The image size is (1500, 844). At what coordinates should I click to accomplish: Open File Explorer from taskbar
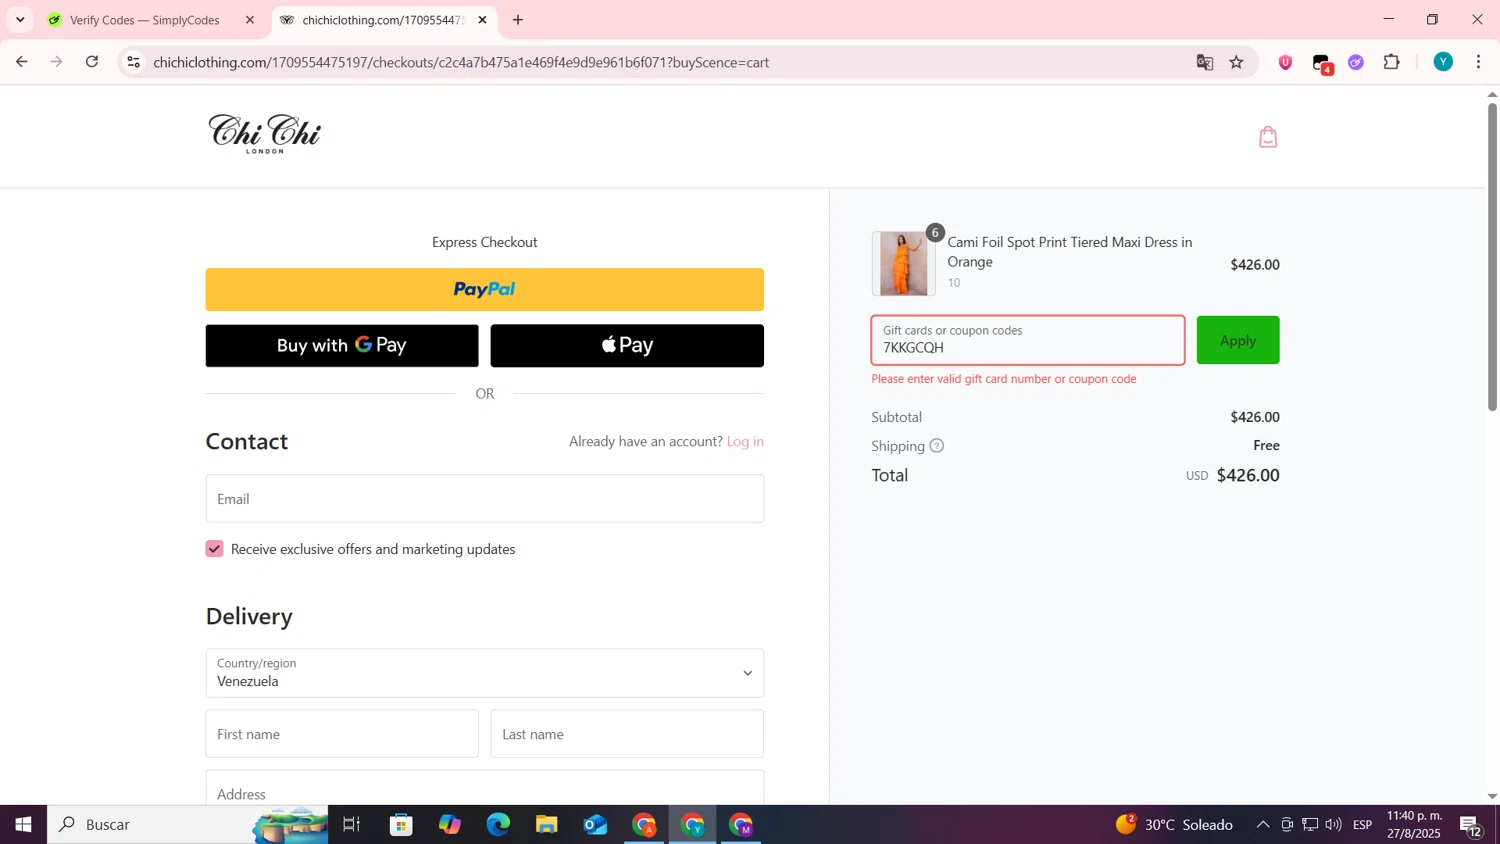pos(546,825)
